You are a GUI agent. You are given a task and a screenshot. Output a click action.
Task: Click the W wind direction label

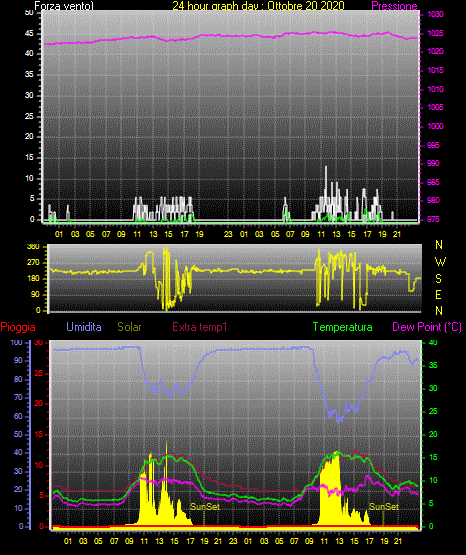pyautogui.click(x=440, y=262)
